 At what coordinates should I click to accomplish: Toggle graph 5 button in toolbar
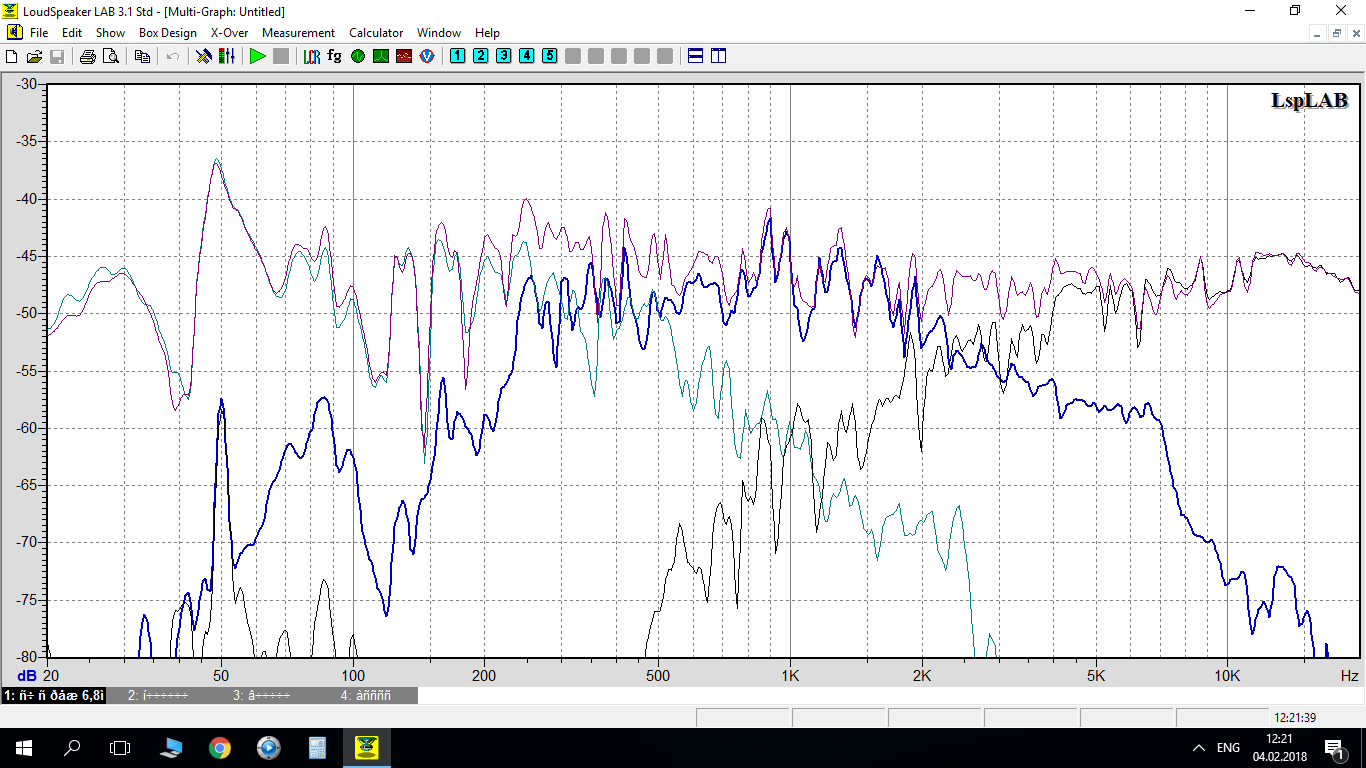point(550,57)
